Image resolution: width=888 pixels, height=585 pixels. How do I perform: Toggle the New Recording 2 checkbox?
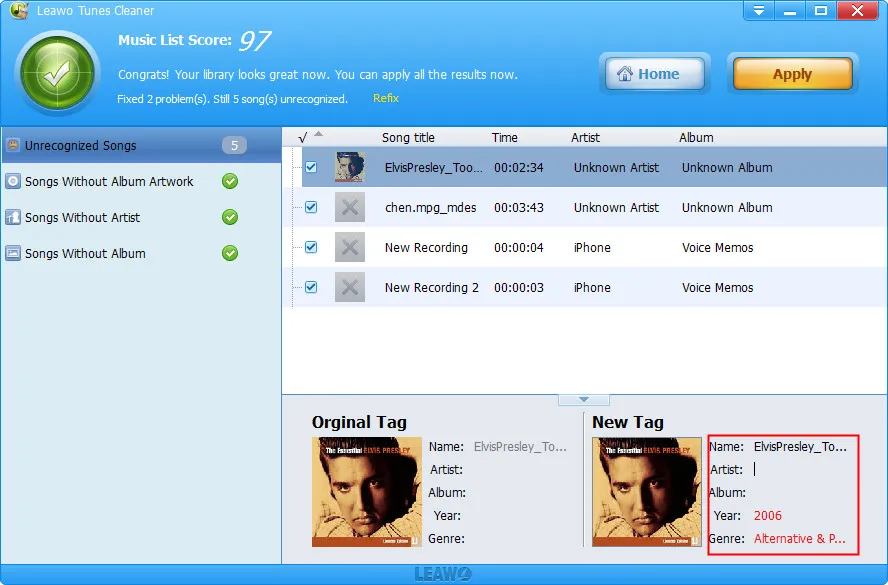[x=311, y=287]
